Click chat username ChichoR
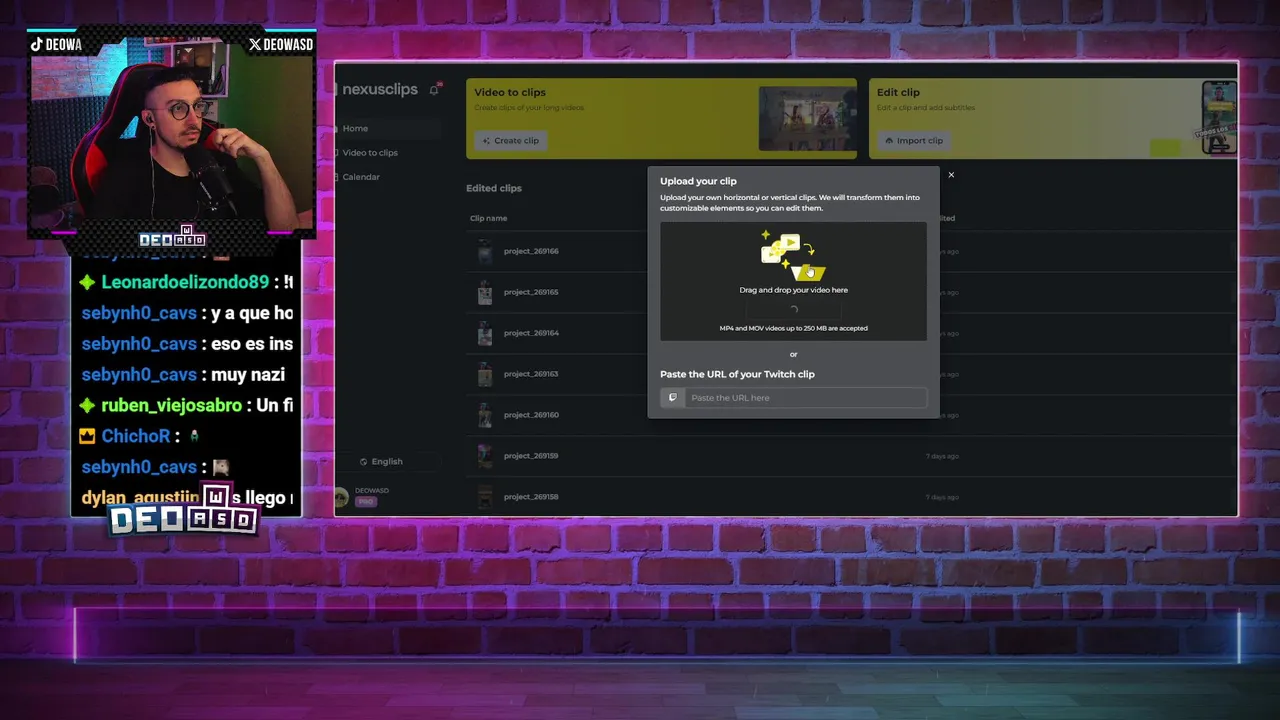Screen dimensions: 1280x720 pyautogui.click(x=135, y=436)
